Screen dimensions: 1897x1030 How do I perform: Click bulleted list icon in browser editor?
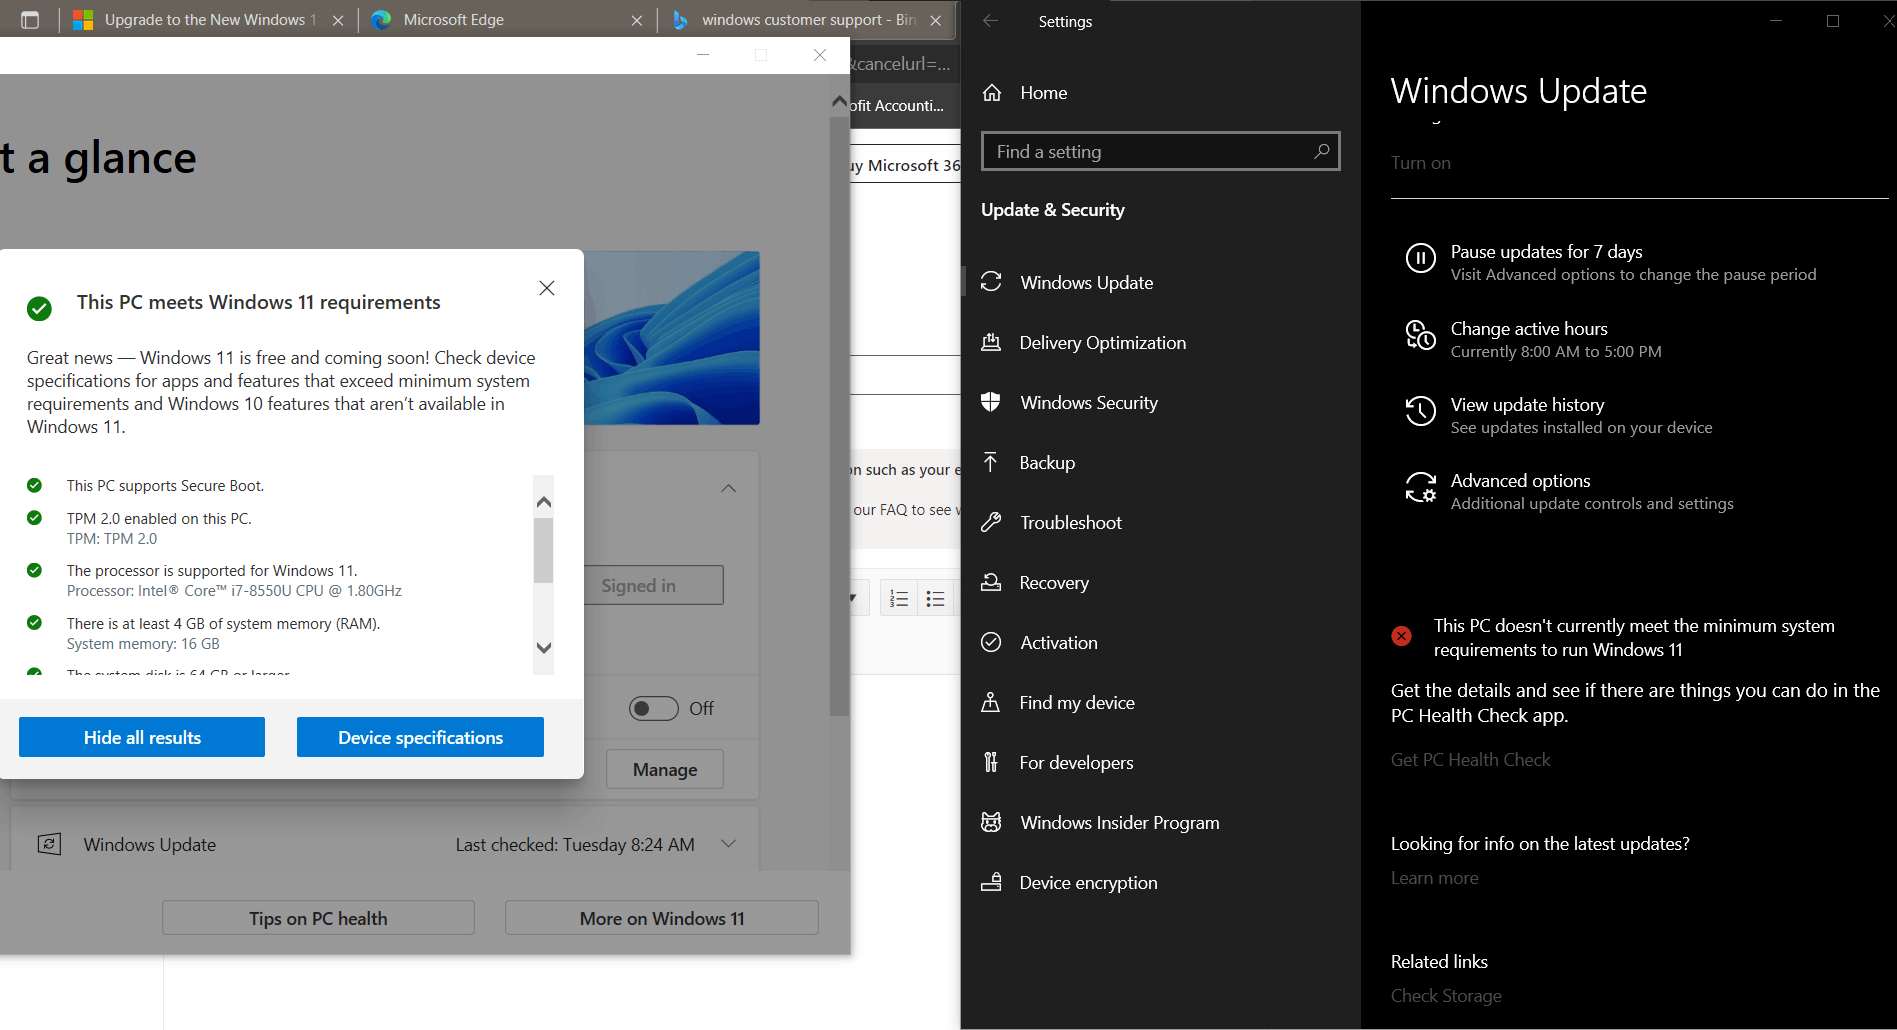935,598
